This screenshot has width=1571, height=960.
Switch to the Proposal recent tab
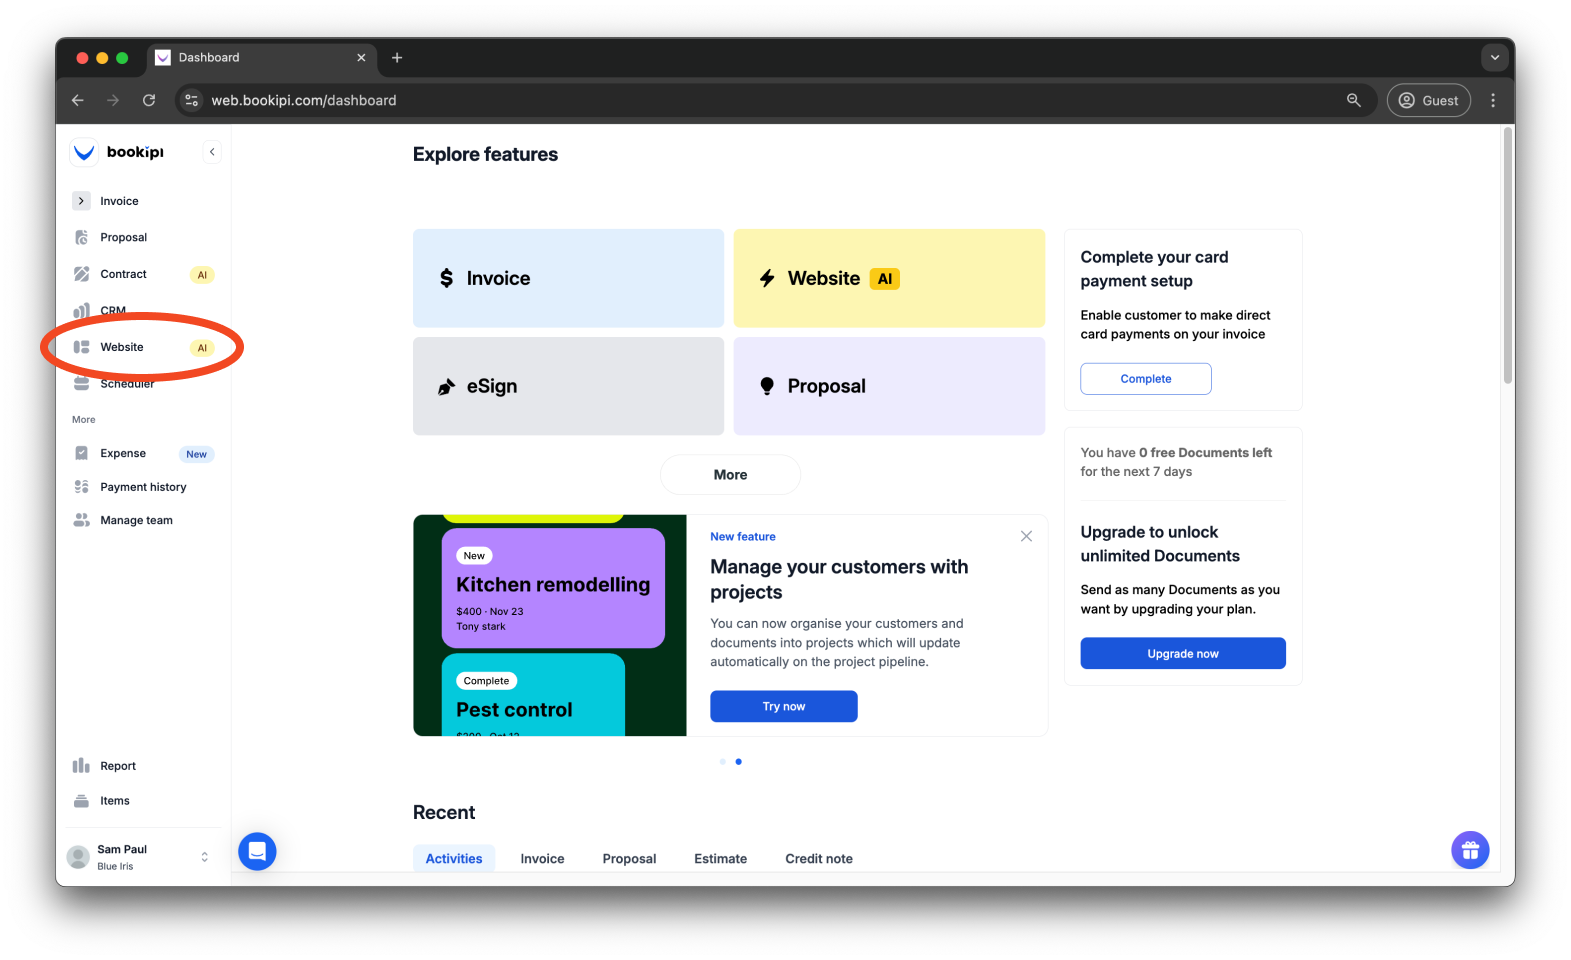(629, 858)
